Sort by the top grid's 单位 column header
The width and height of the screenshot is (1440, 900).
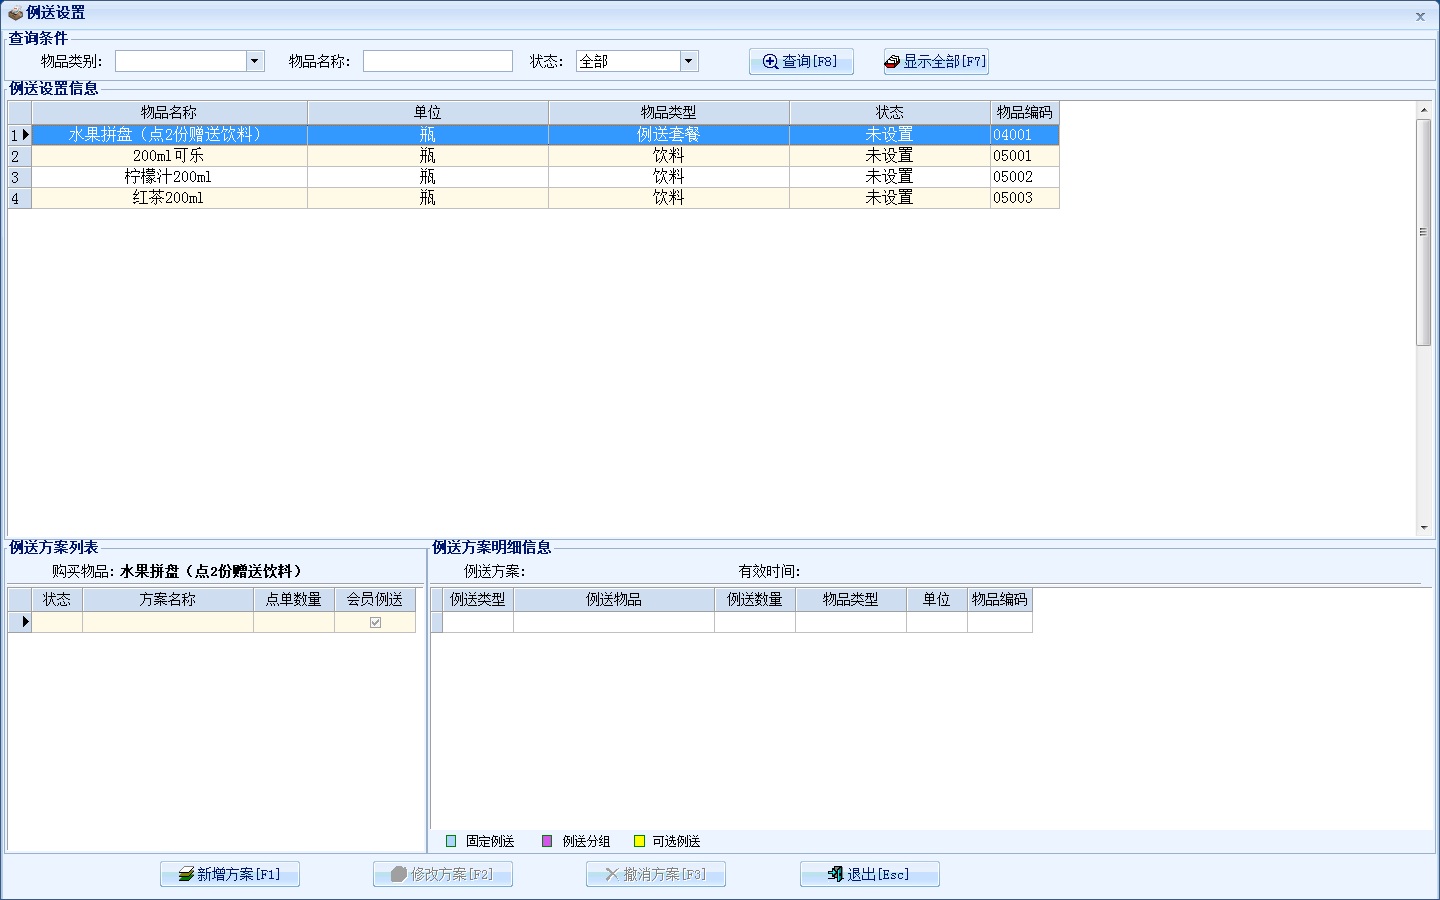(428, 112)
